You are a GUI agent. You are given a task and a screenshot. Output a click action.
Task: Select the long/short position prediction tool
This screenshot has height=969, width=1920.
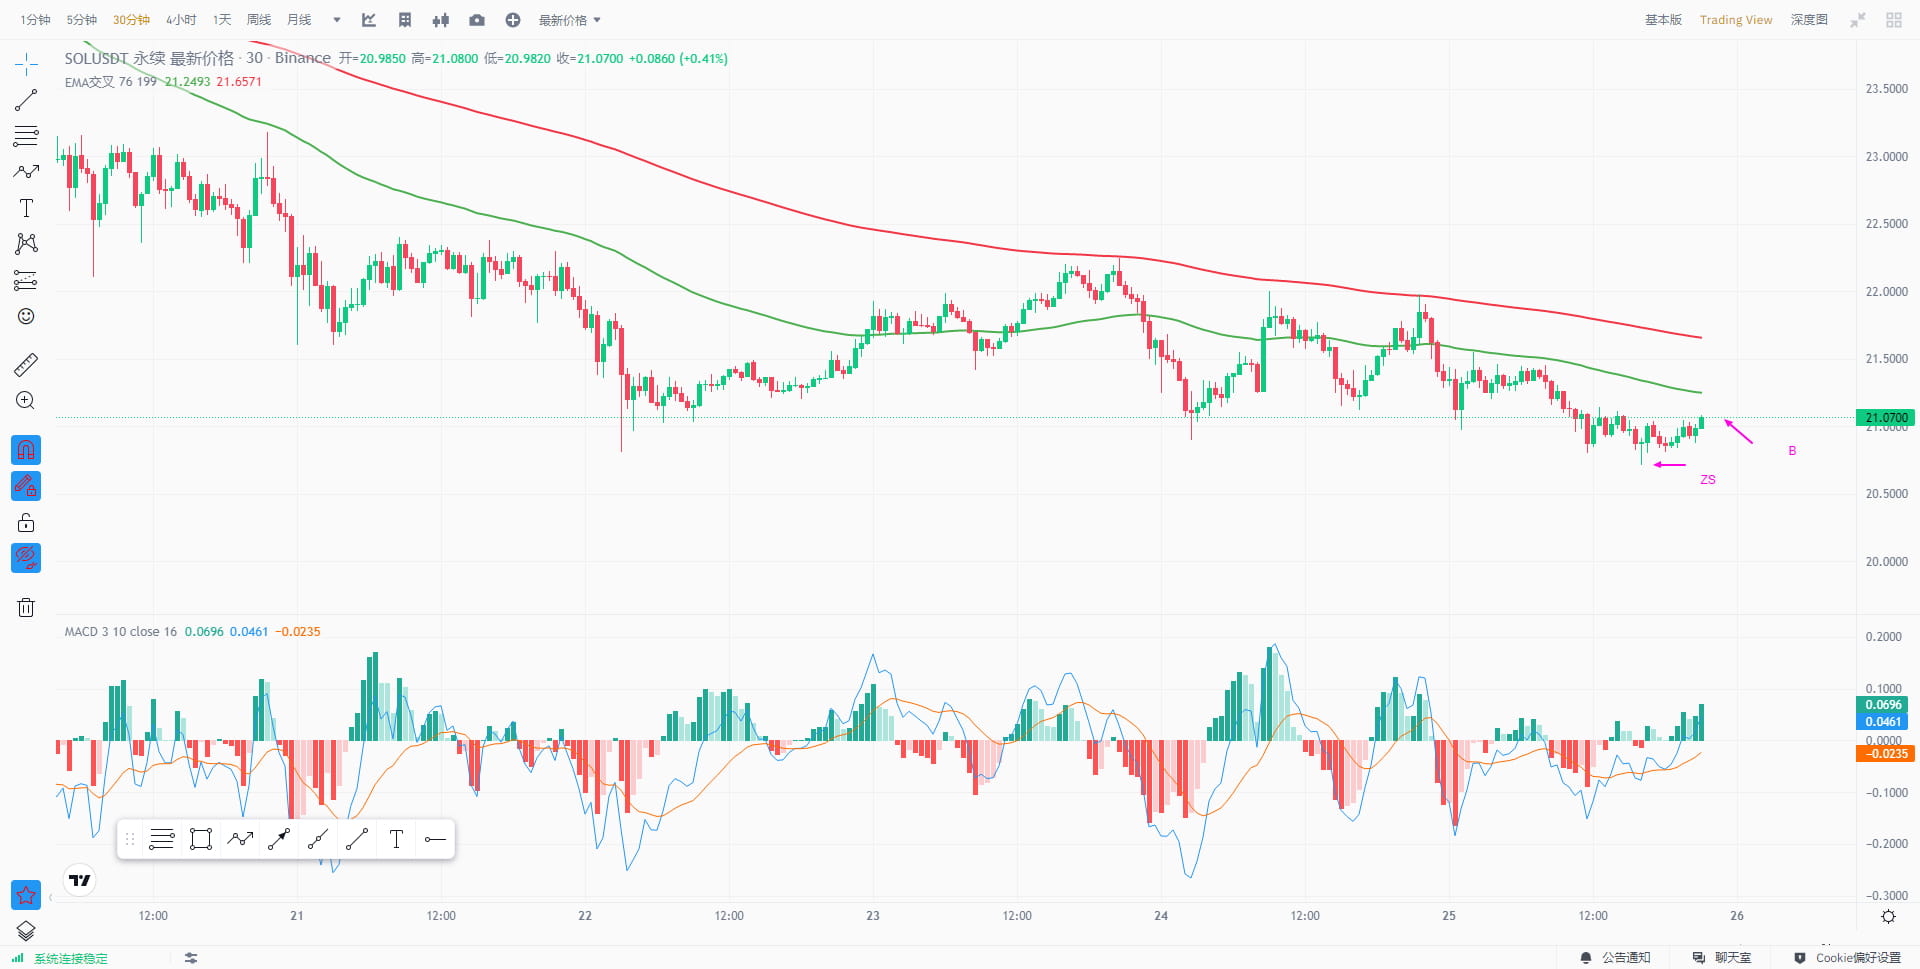pos(26,280)
